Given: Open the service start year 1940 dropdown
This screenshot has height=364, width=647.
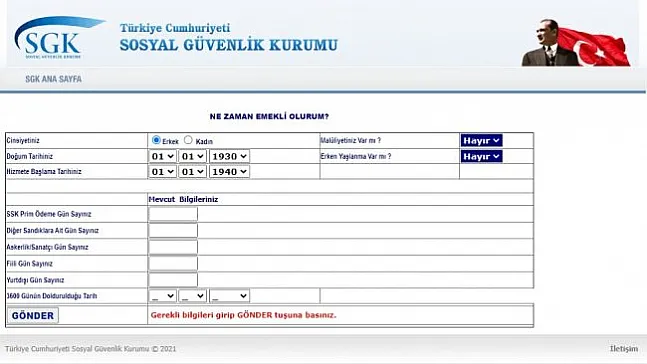Looking at the screenshot, I should point(229,172).
